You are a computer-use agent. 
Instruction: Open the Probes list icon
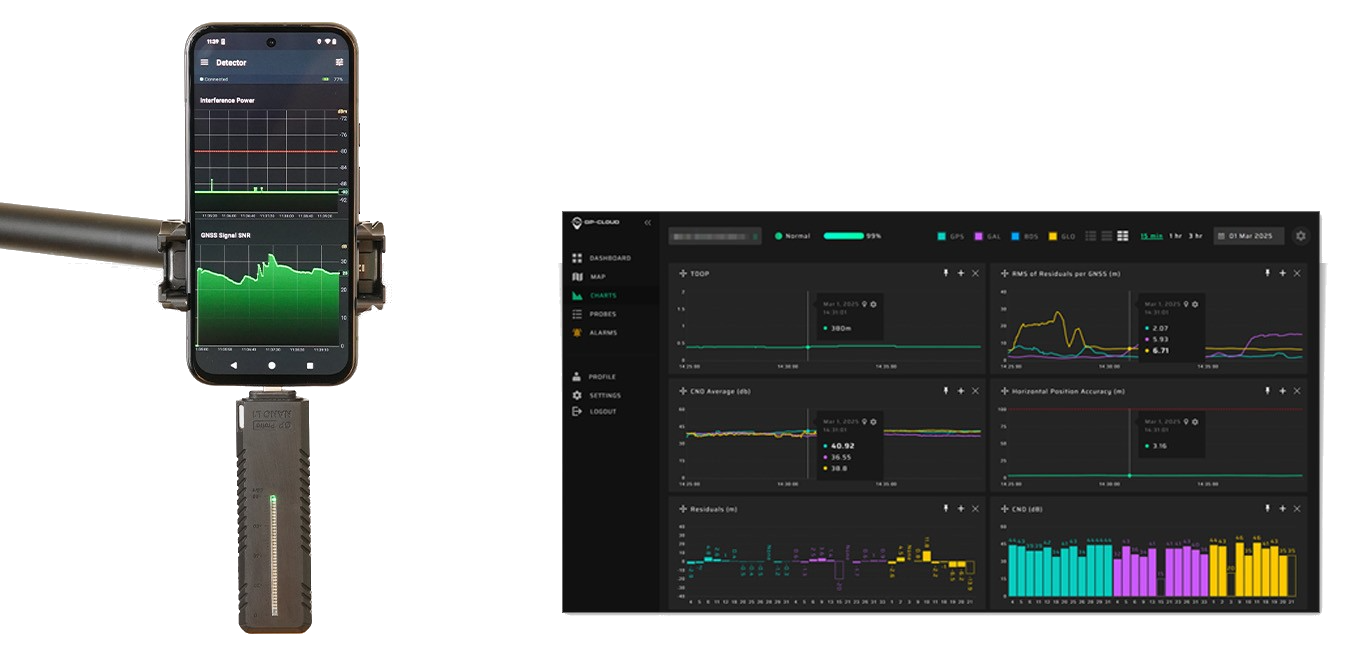[577, 314]
